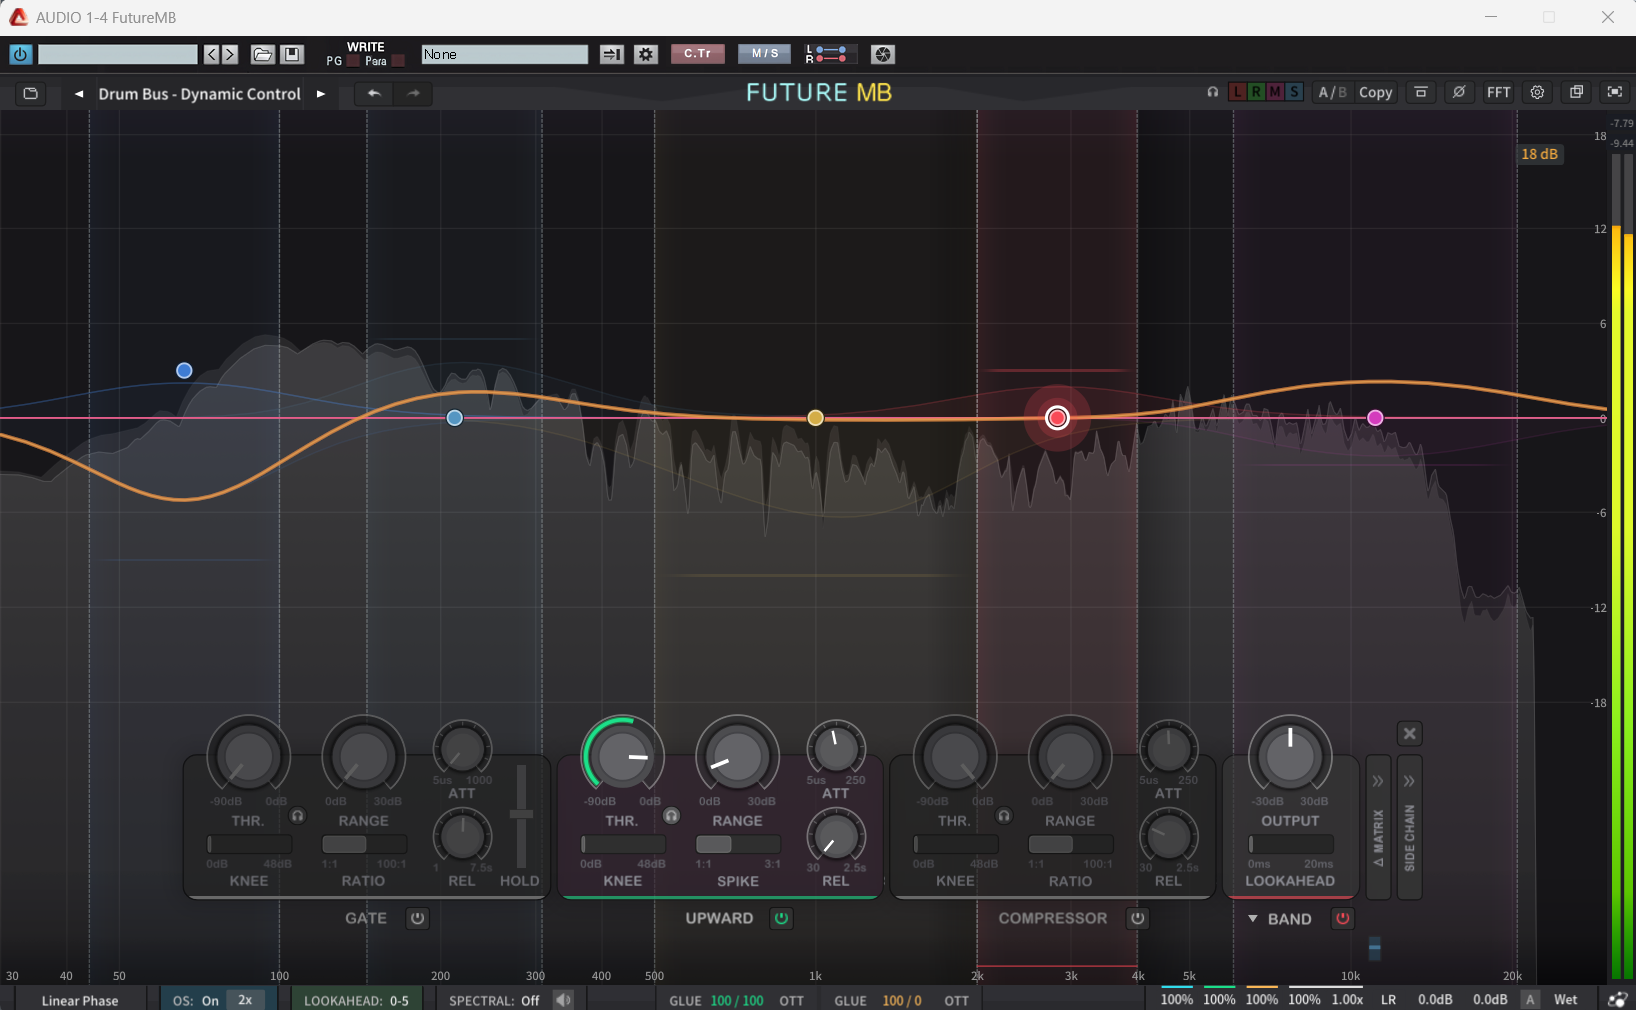Viewport: 1636px width, 1010px height.
Task: Open plugin settings gear next to FFT
Action: pyautogui.click(x=1537, y=92)
